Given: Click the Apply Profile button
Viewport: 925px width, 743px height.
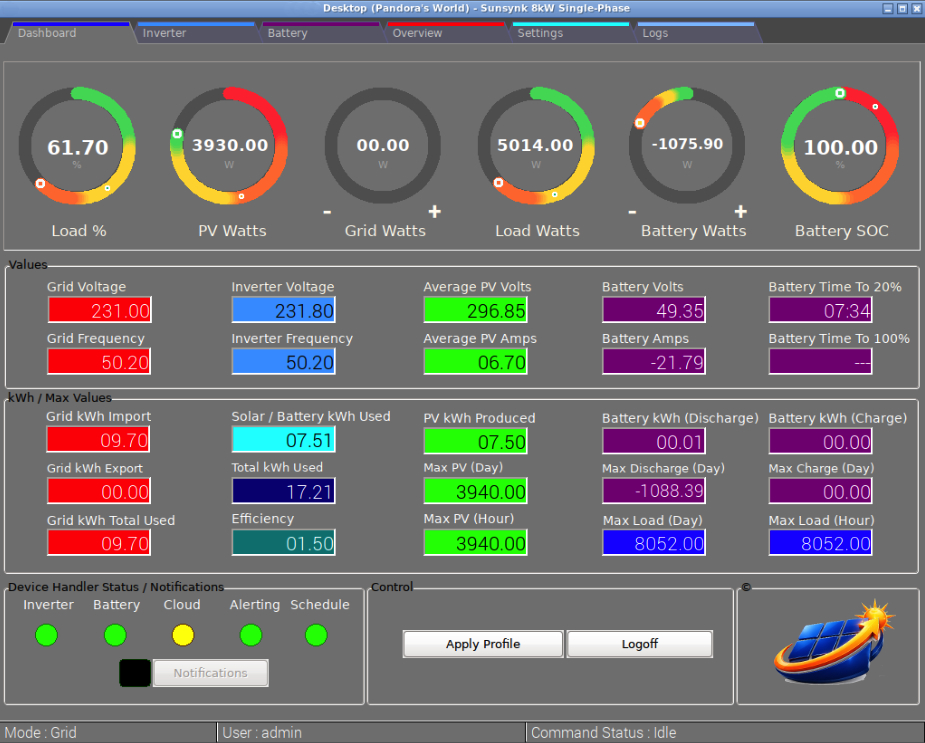Looking at the screenshot, I should 483,644.
